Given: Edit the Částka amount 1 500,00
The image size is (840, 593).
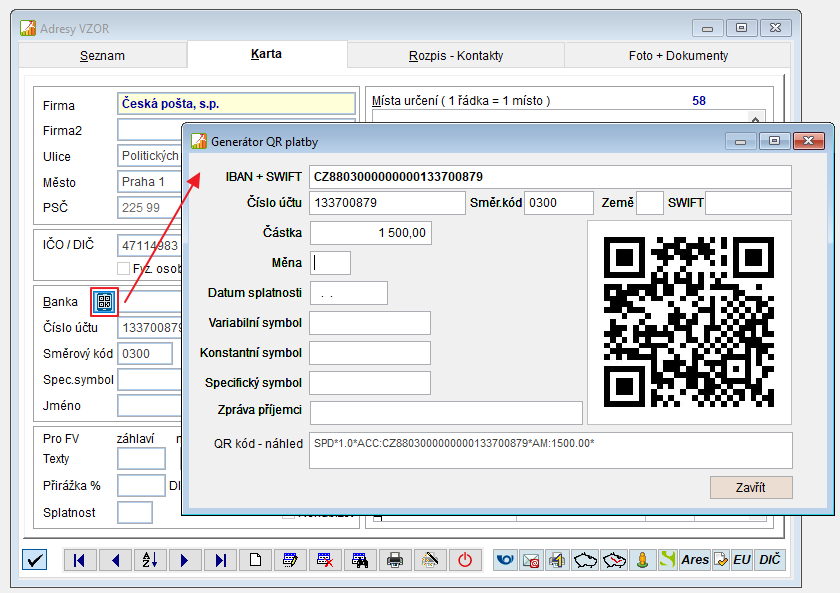Looking at the screenshot, I should pyautogui.click(x=371, y=233).
